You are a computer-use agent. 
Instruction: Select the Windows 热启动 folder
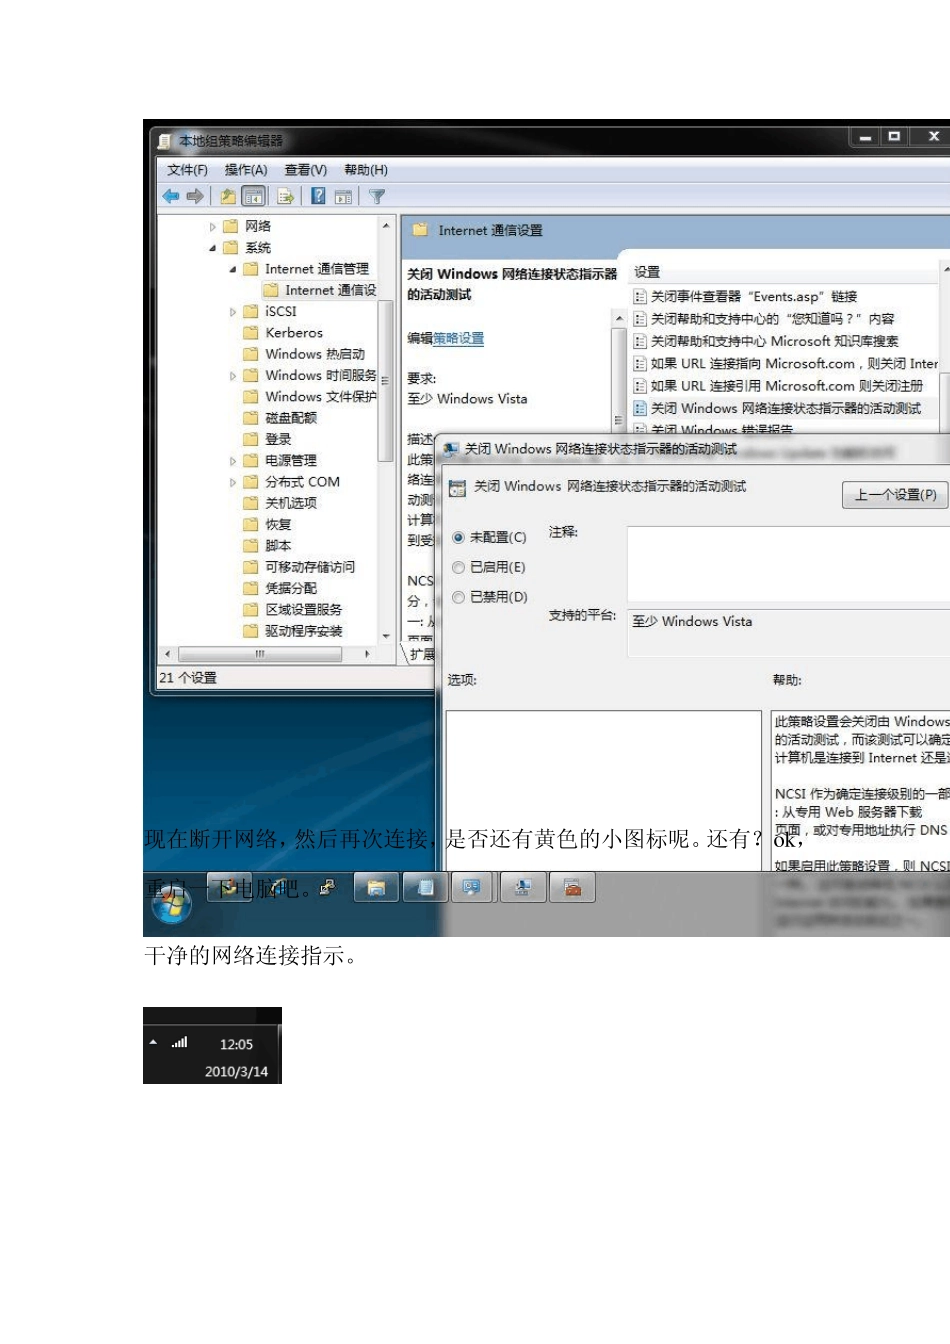click(x=315, y=354)
